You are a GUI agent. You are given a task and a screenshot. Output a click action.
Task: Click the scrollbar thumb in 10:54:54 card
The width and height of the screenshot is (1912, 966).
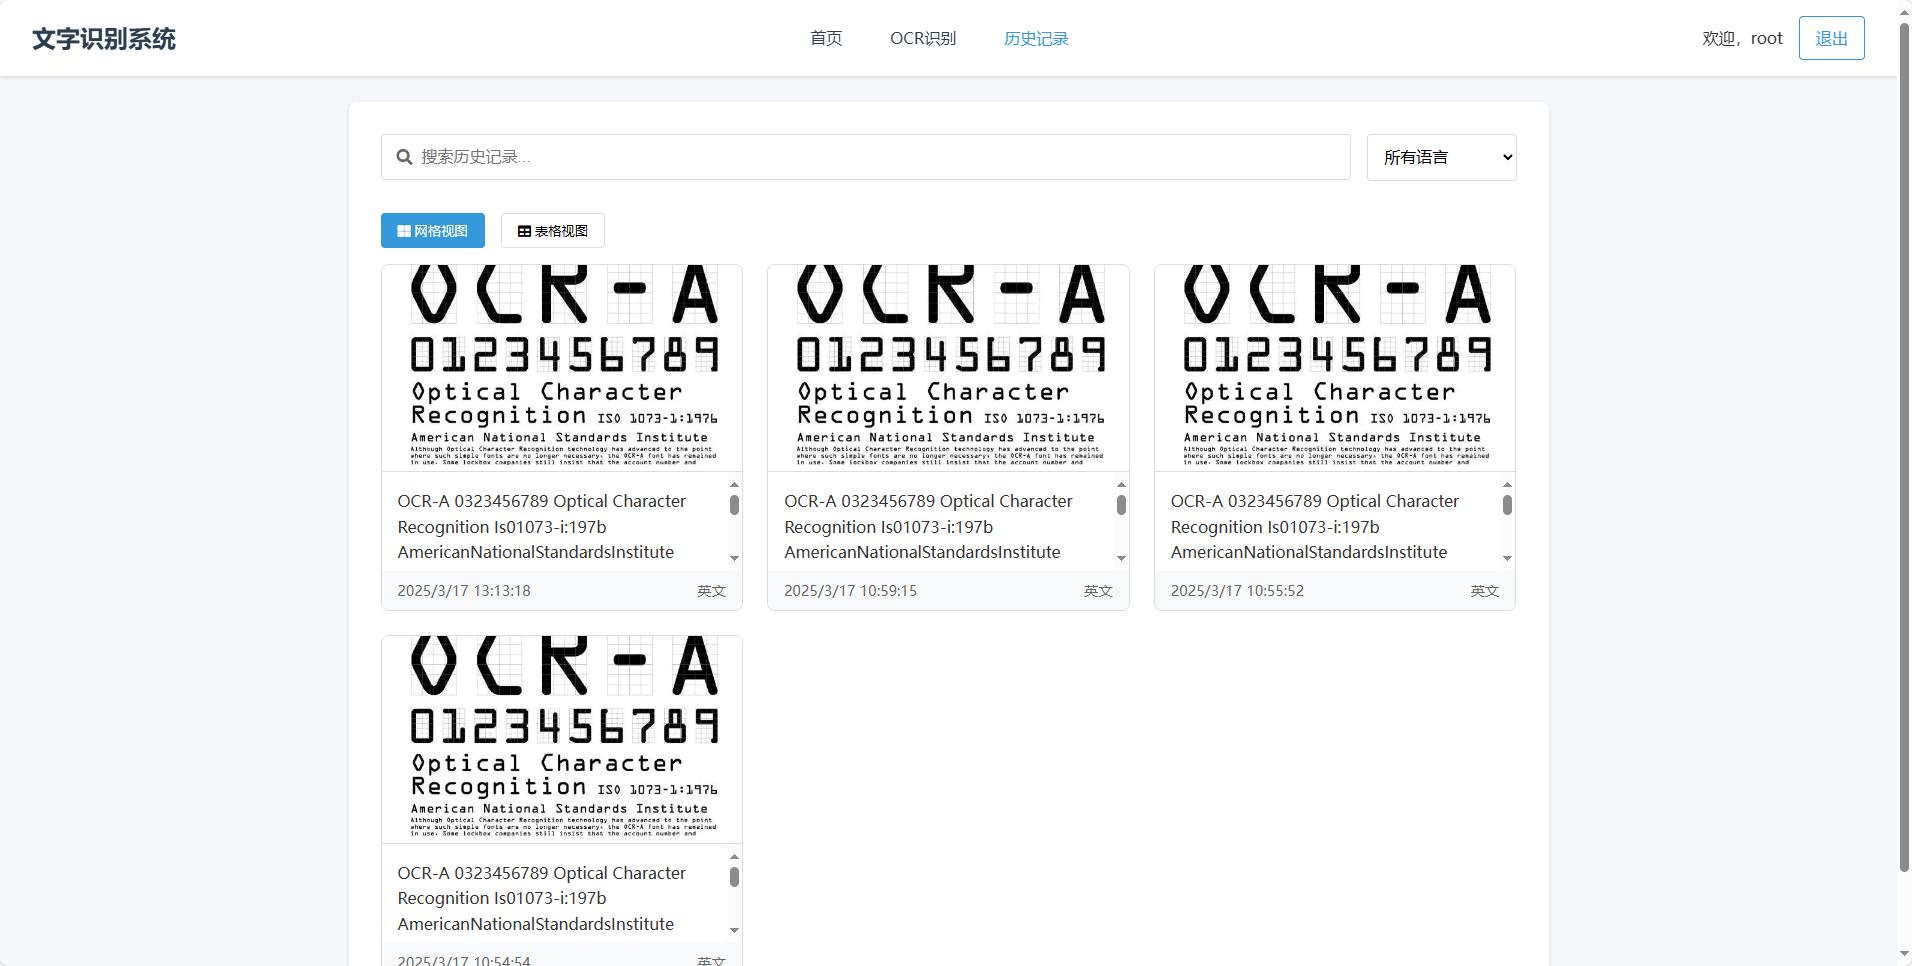(x=734, y=877)
